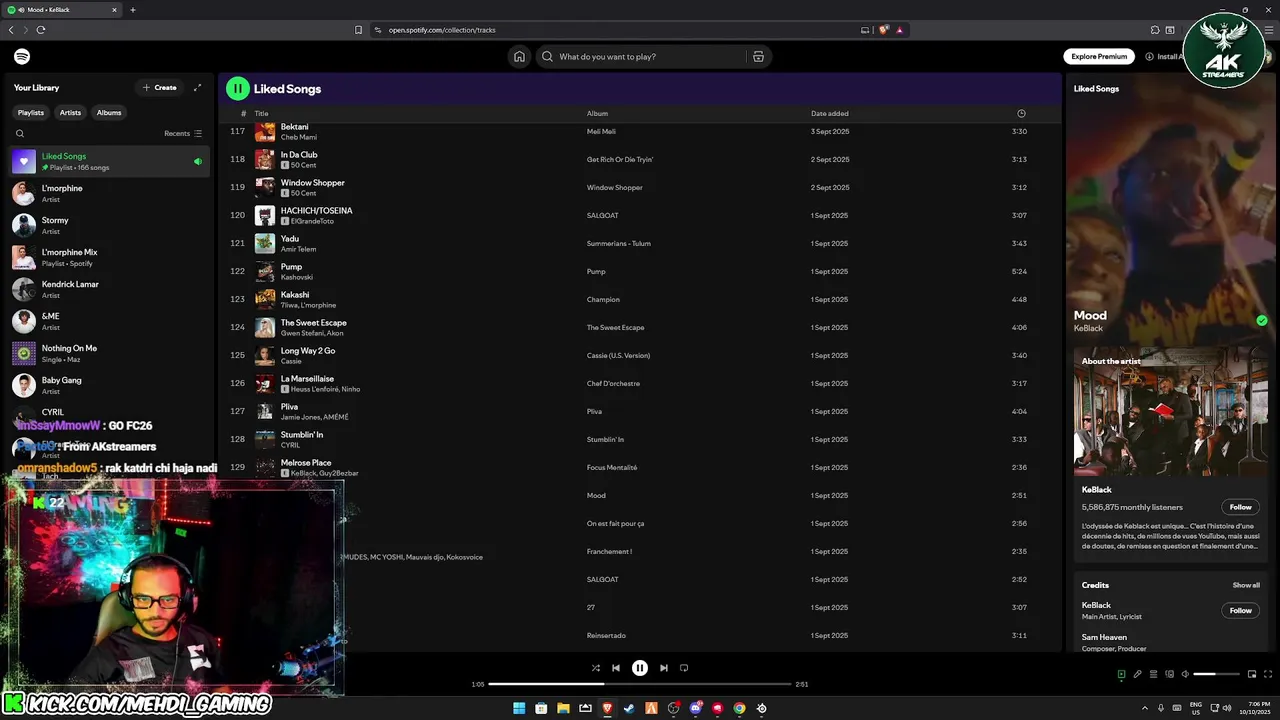
Task: Toggle the green saved checkmark for Mood
Action: point(1262,321)
